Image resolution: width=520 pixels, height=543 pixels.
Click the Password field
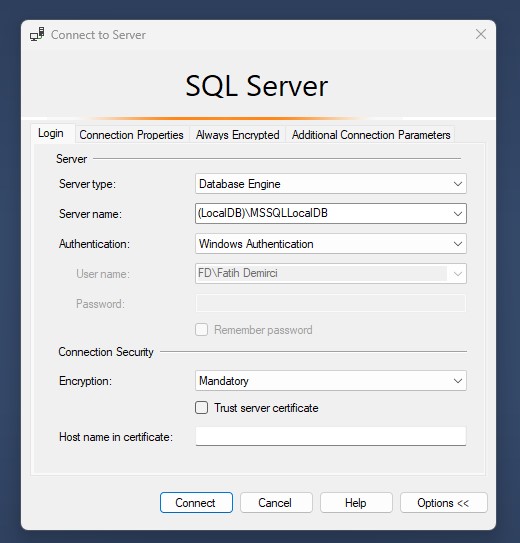(331, 303)
